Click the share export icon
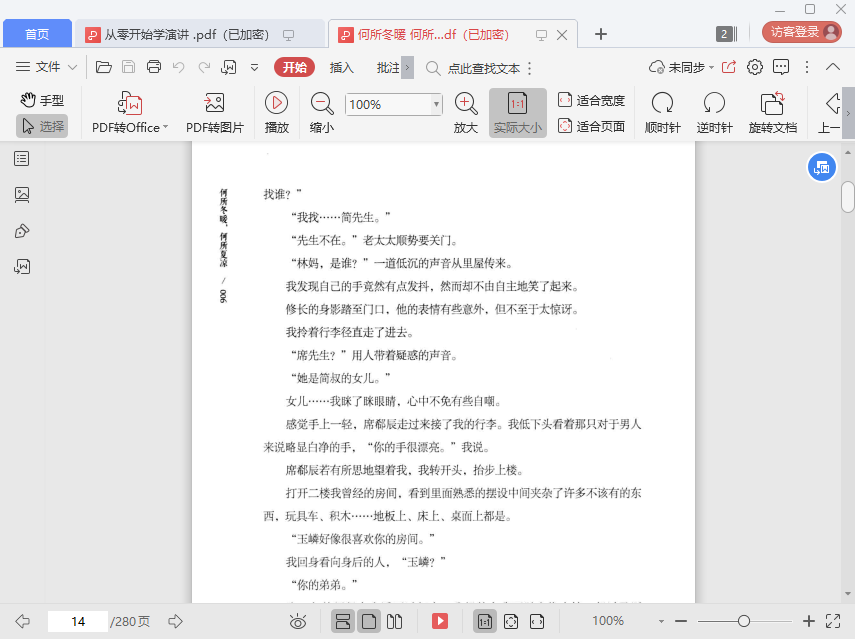 tap(728, 67)
